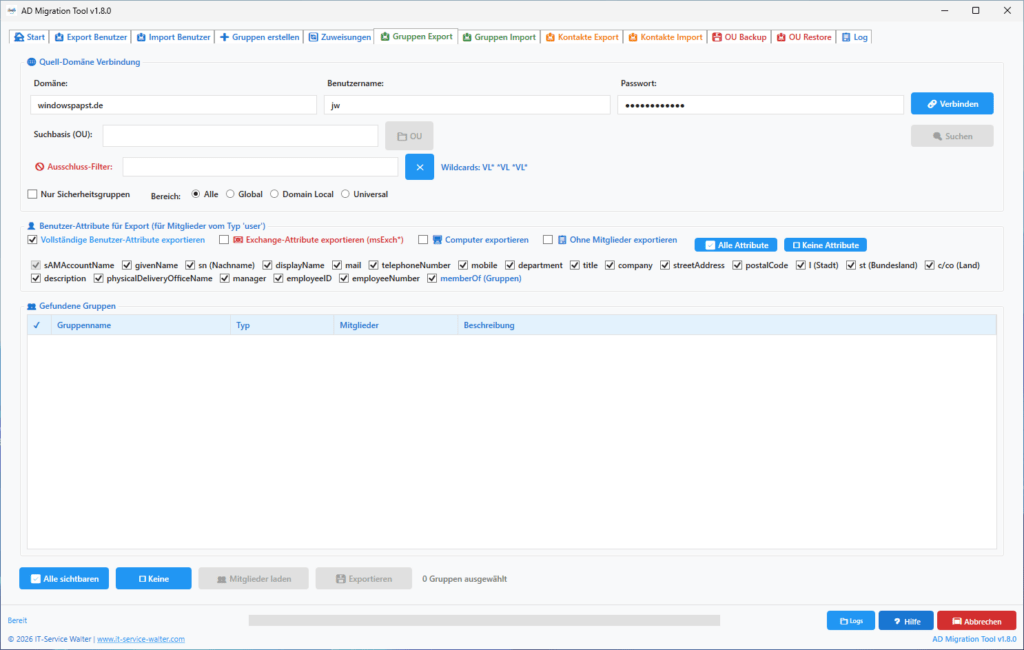Click the blue X clear-filter button
The height and width of the screenshot is (650, 1024).
click(x=419, y=167)
